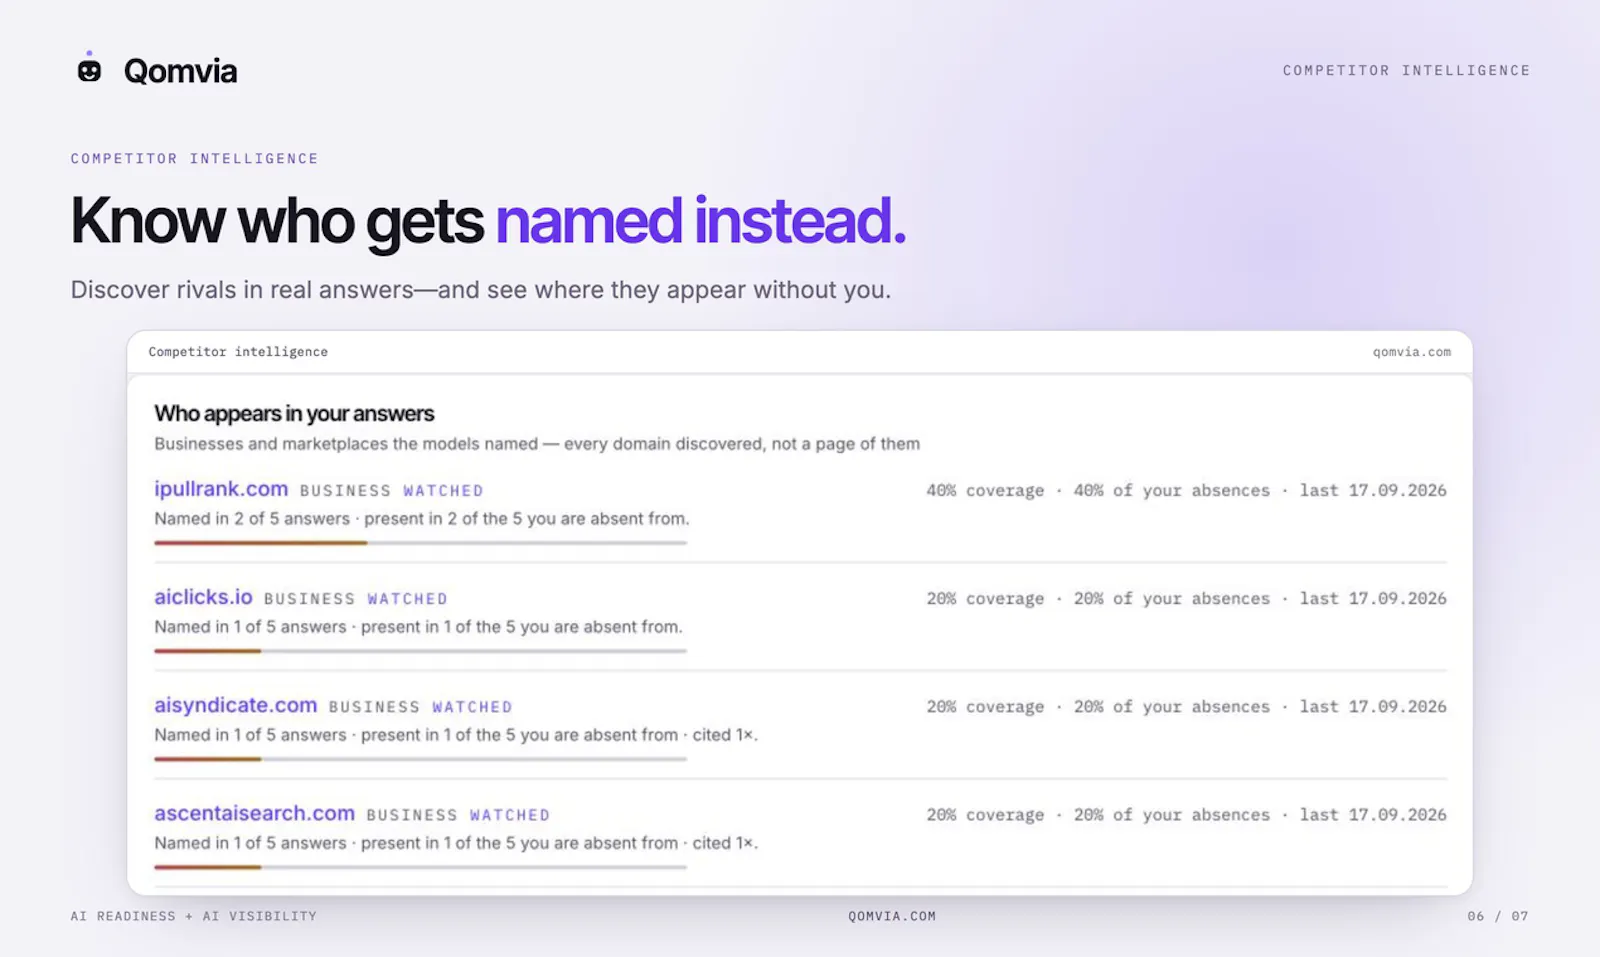Open the ascentaisearch.com competitor link
Image resolution: width=1600 pixels, height=957 pixels.
click(x=254, y=813)
